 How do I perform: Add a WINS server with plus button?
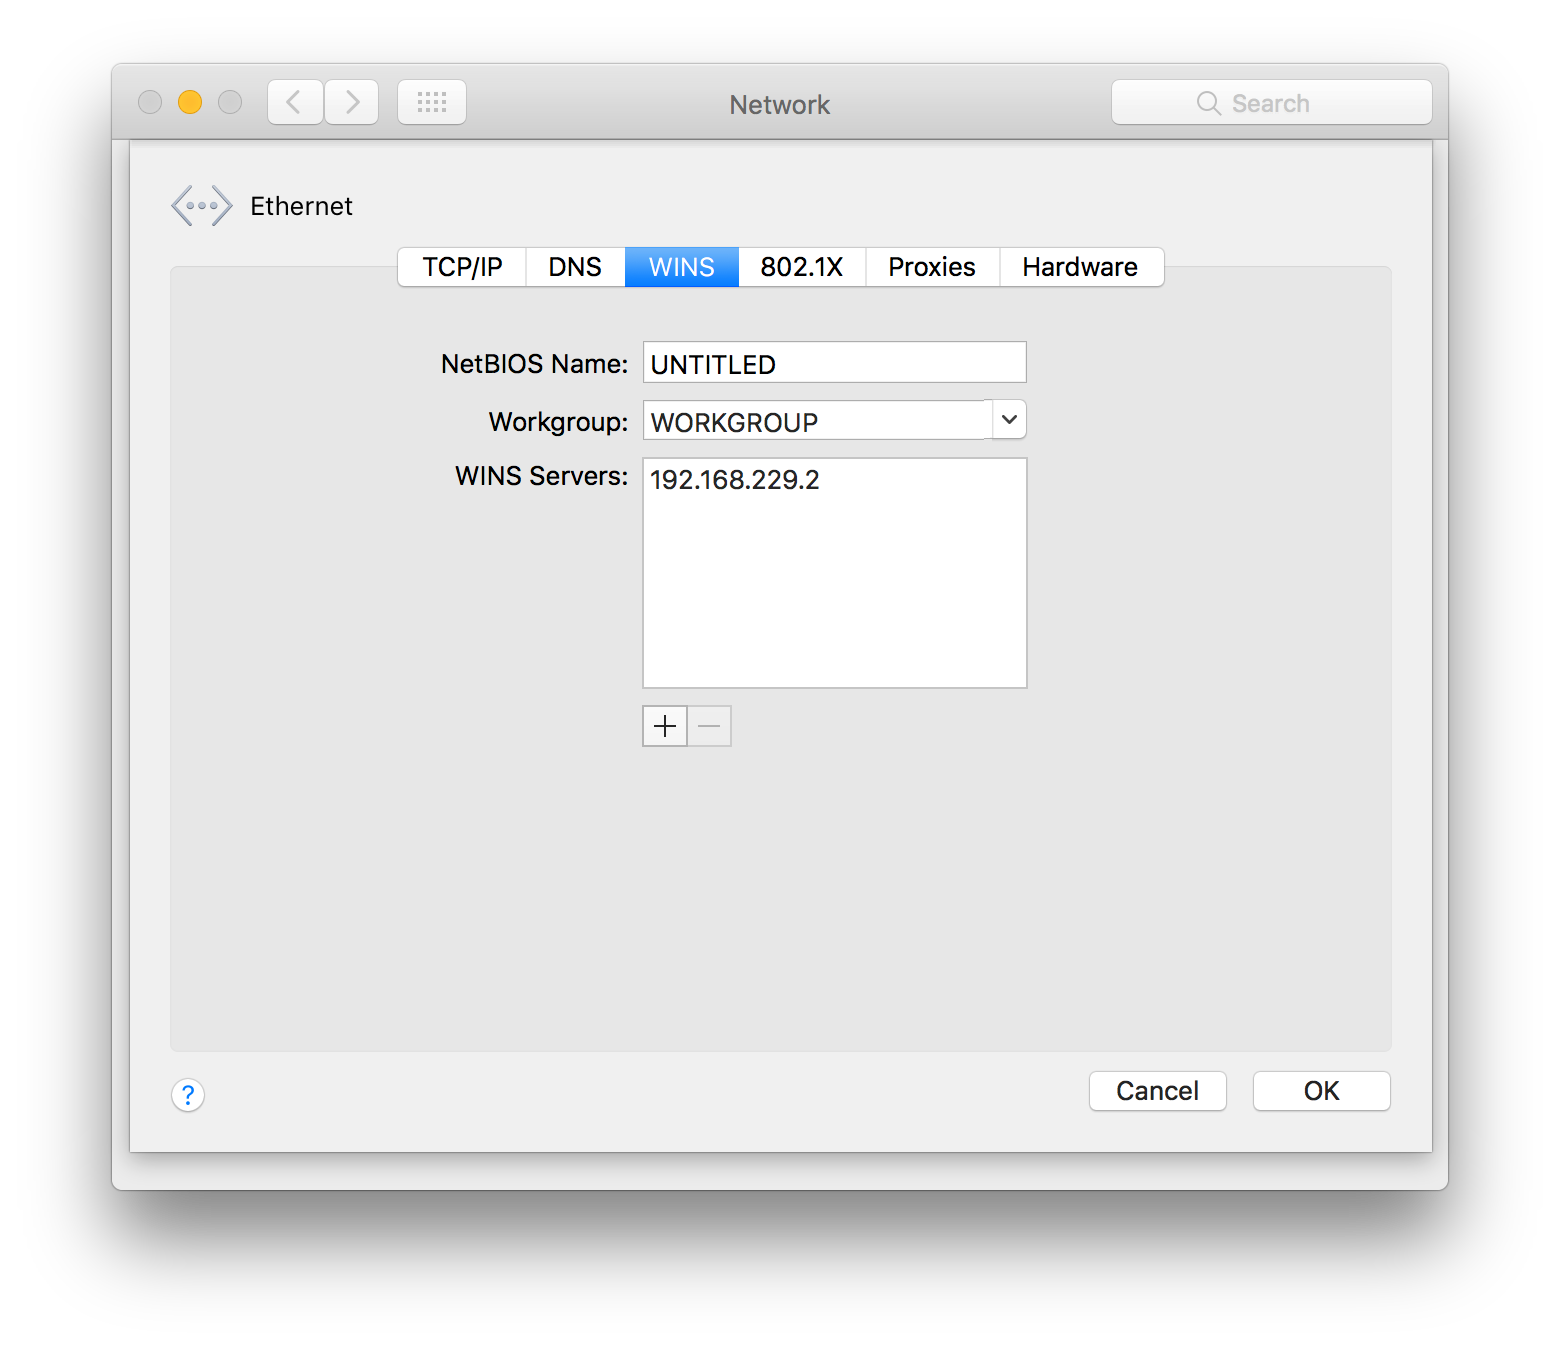click(665, 726)
